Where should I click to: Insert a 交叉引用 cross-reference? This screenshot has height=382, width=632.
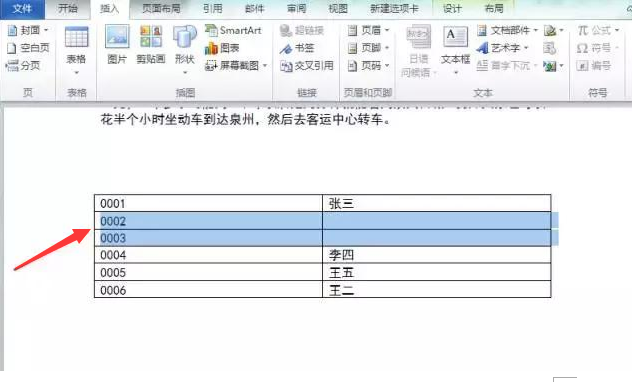[x=307, y=66]
